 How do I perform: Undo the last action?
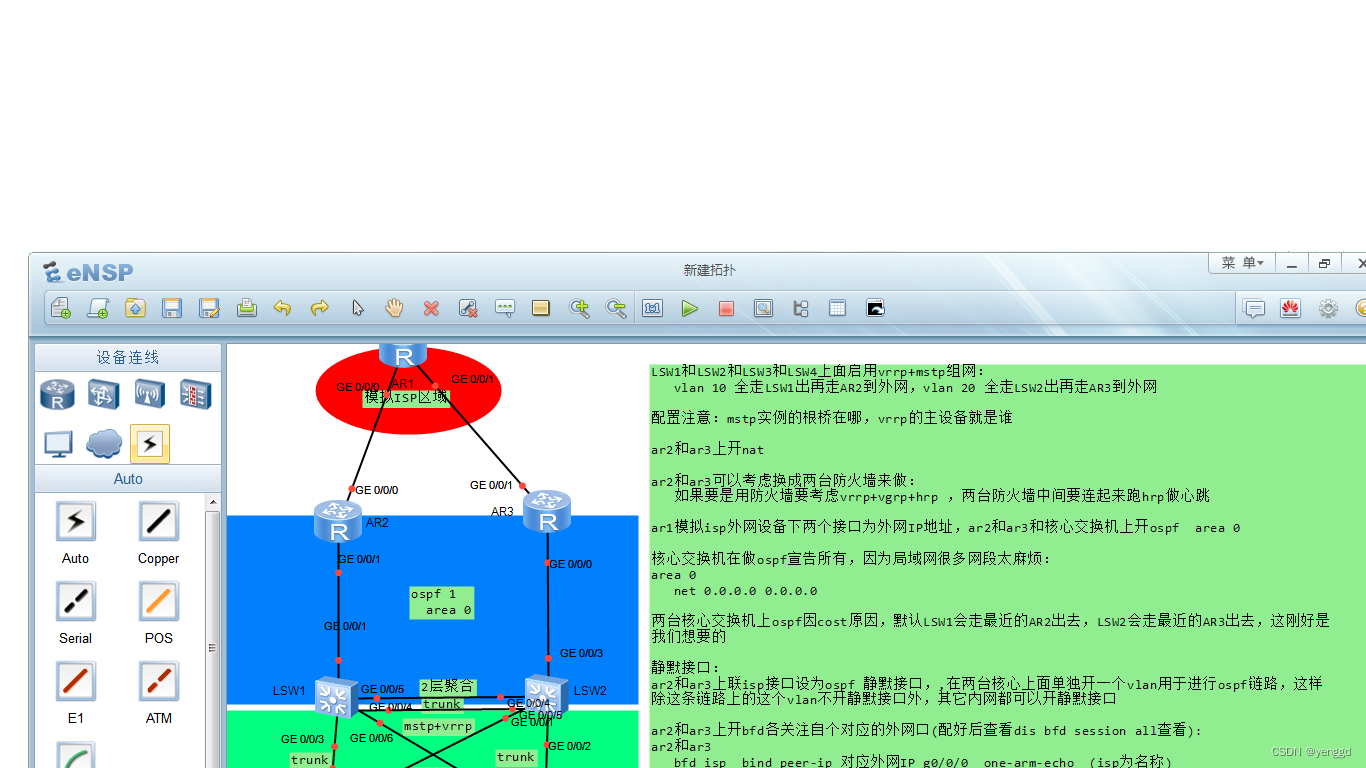click(283, 308)
